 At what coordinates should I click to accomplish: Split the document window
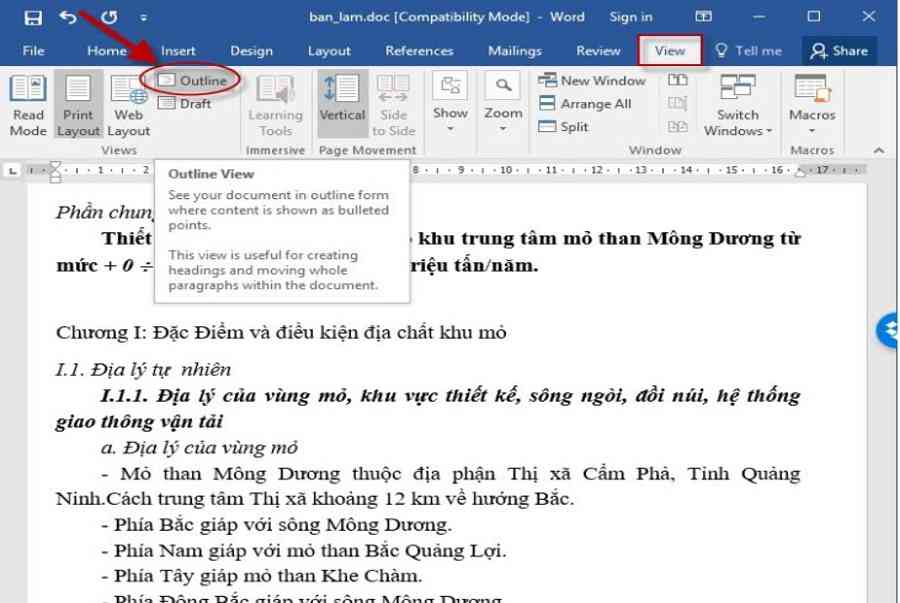[564, 127]
